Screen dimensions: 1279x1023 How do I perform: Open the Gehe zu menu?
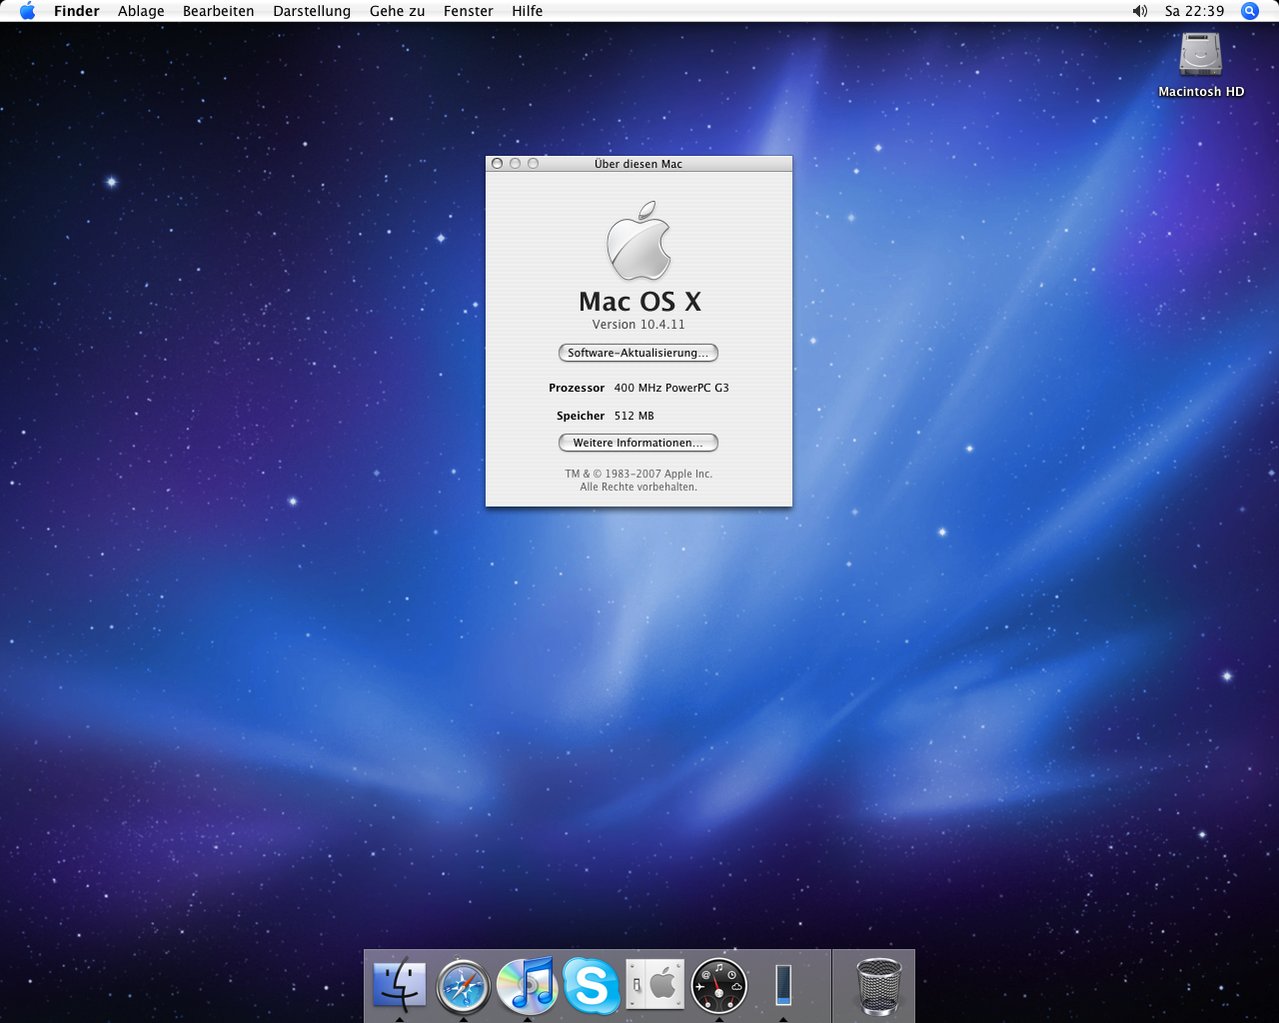[x=397, y=11]
